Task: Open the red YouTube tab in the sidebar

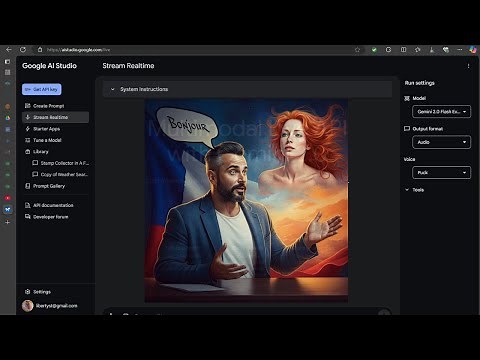Action: (8, 198)
